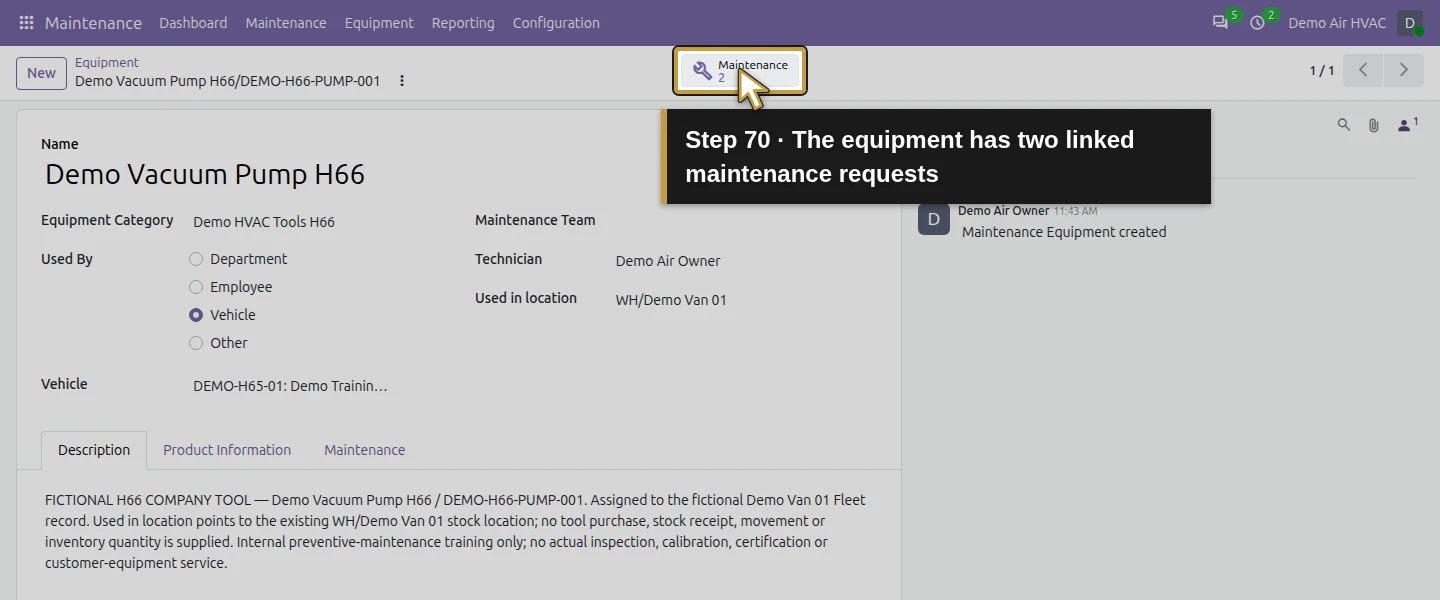This screenshot has width=1440, height=600.
Task: Show followers person icon
Action: tap(1408, 125)
